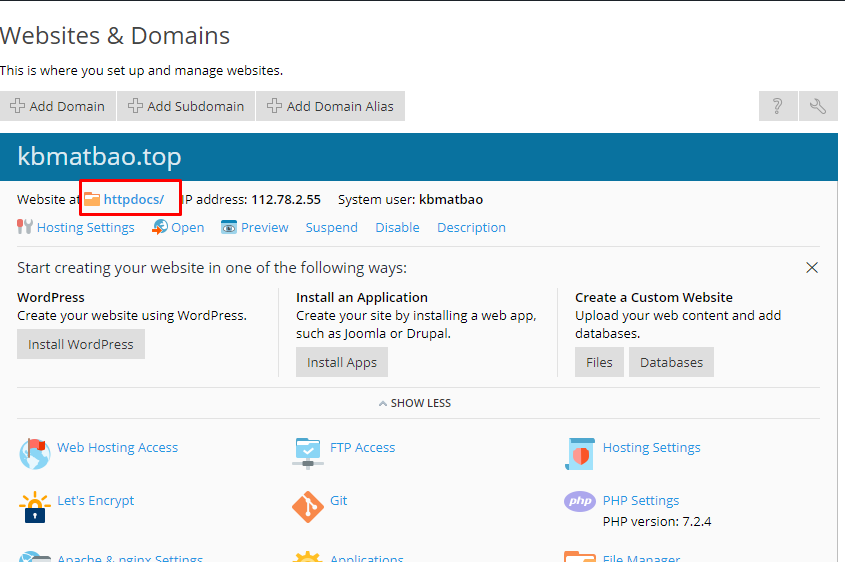Click the Preview link
Image resolution: width=845 pixels, height=562 pixels.
264,227
